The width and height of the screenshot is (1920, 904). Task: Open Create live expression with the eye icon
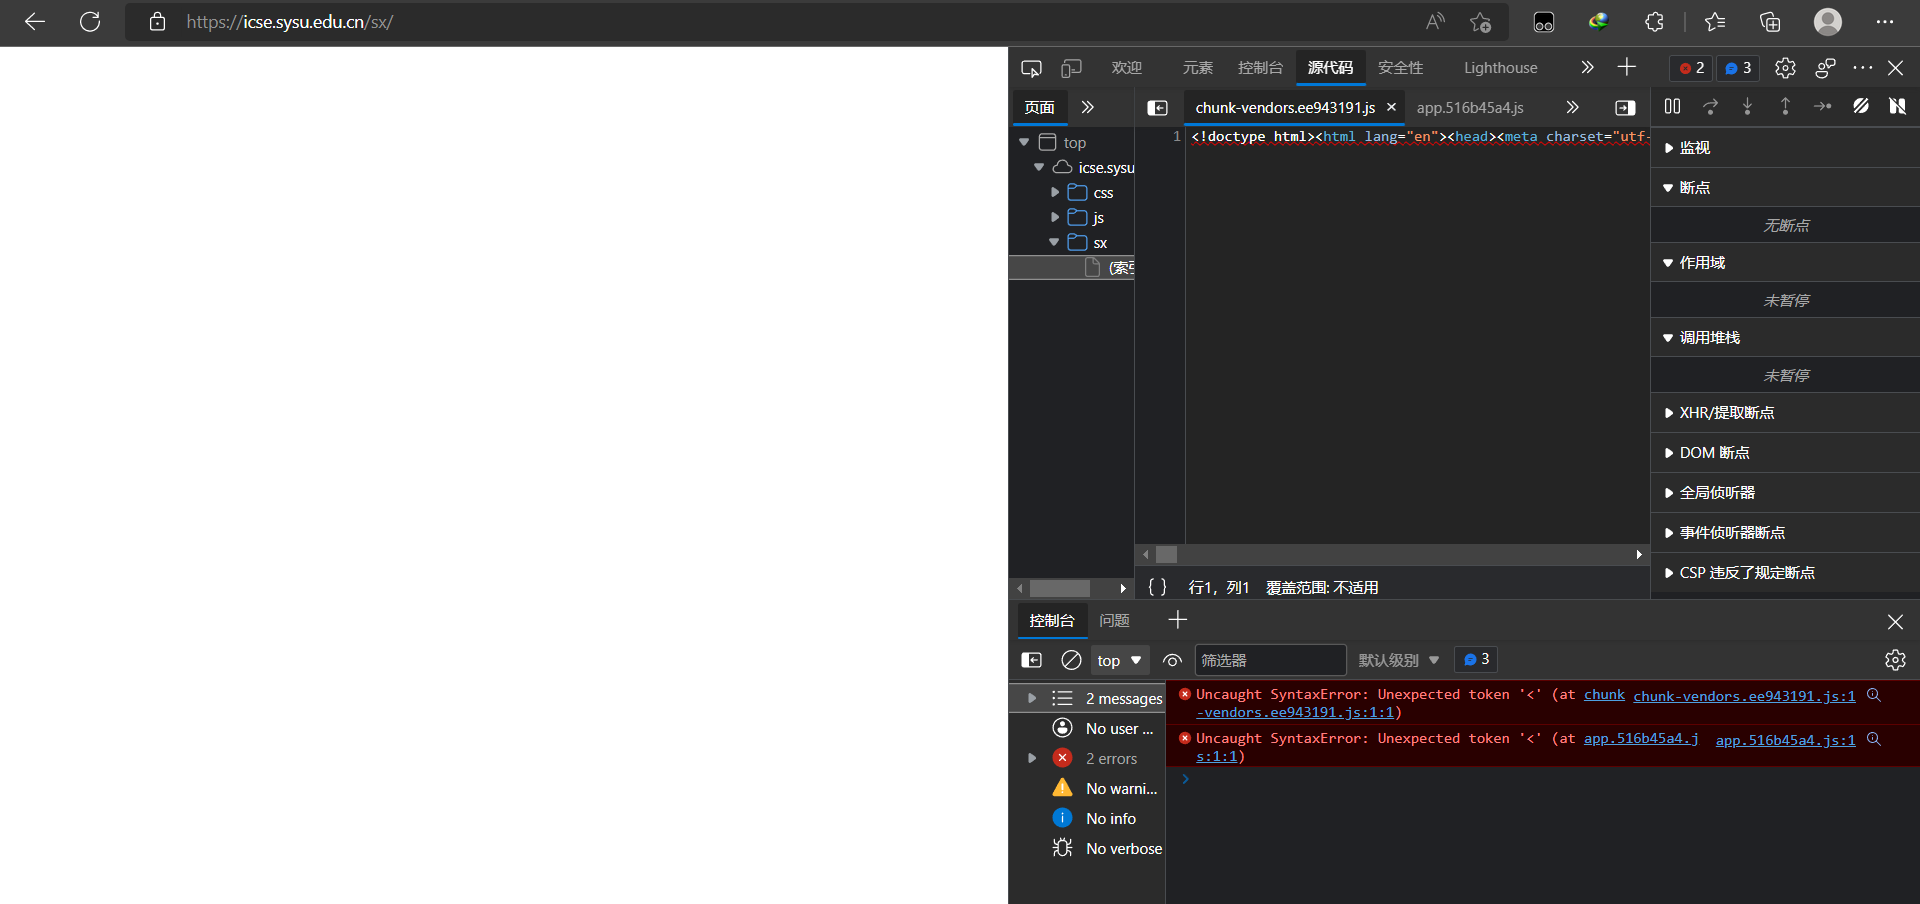coord(1172,660)
